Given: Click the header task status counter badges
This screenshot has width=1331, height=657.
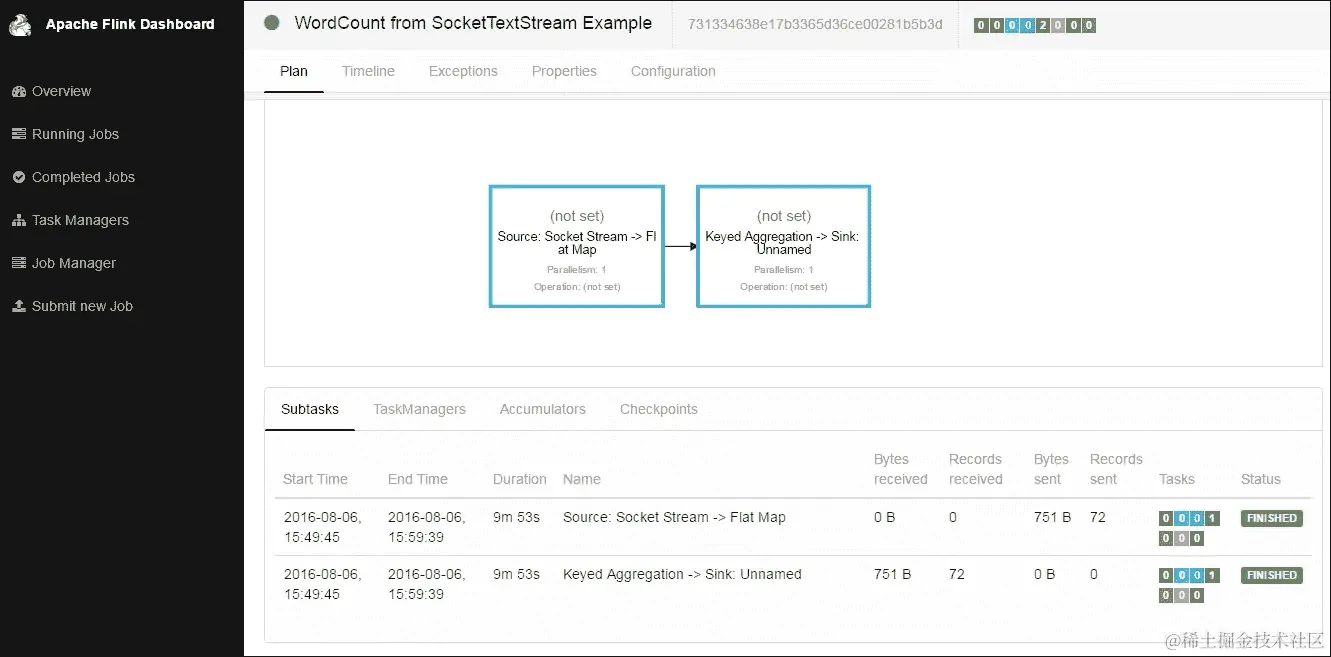Looking at the screenshot, I should 1035,25.
